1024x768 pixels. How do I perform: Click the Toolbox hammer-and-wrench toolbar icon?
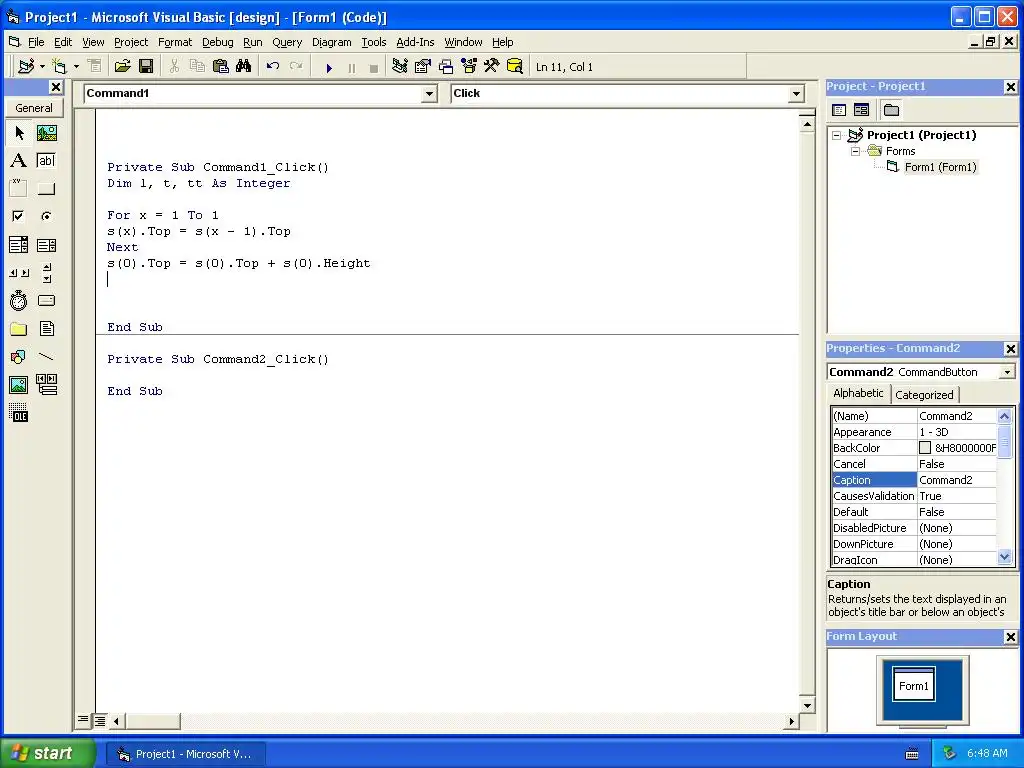point(492,67)
